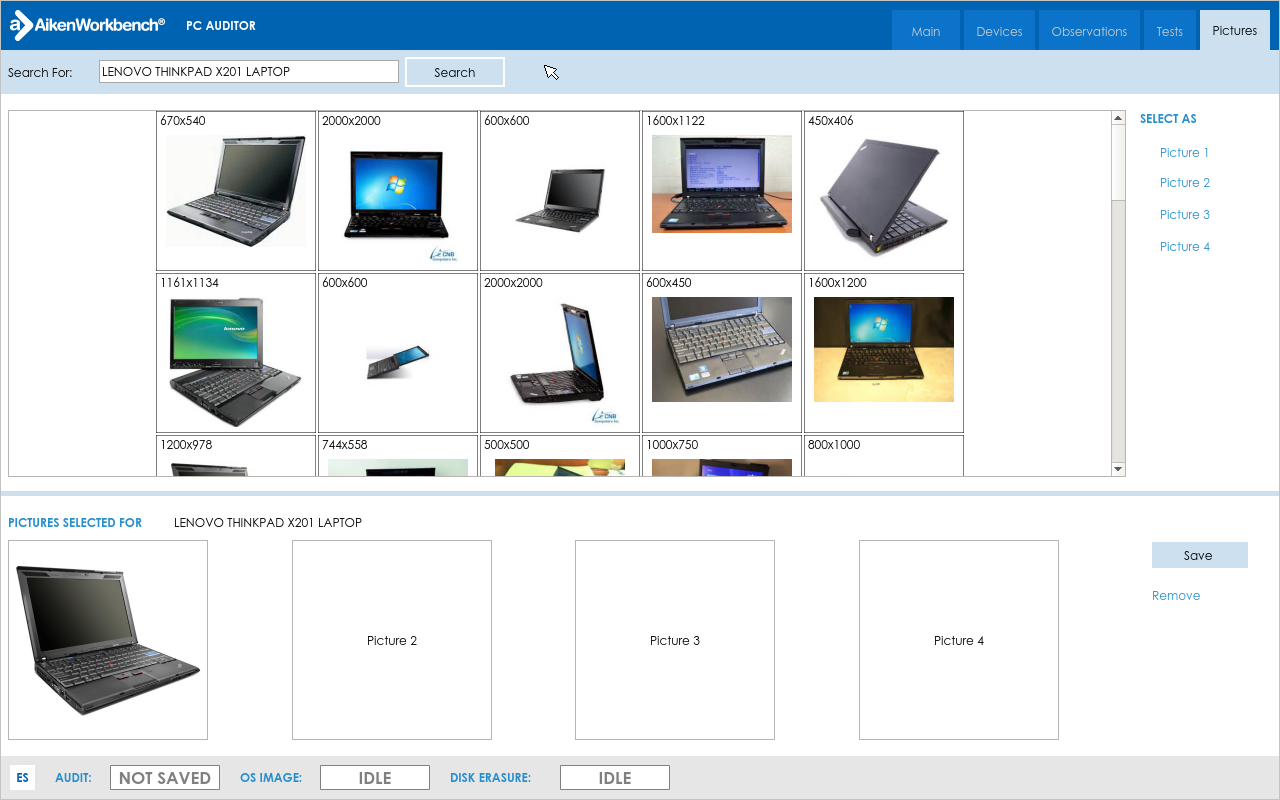
Task: Pick the second-row 600x600 thumbnail
Action: [398, 353]
